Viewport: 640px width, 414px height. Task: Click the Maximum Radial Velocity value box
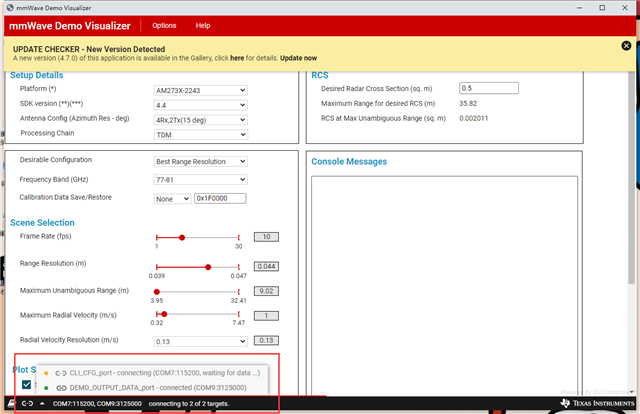tap(267, 316)
